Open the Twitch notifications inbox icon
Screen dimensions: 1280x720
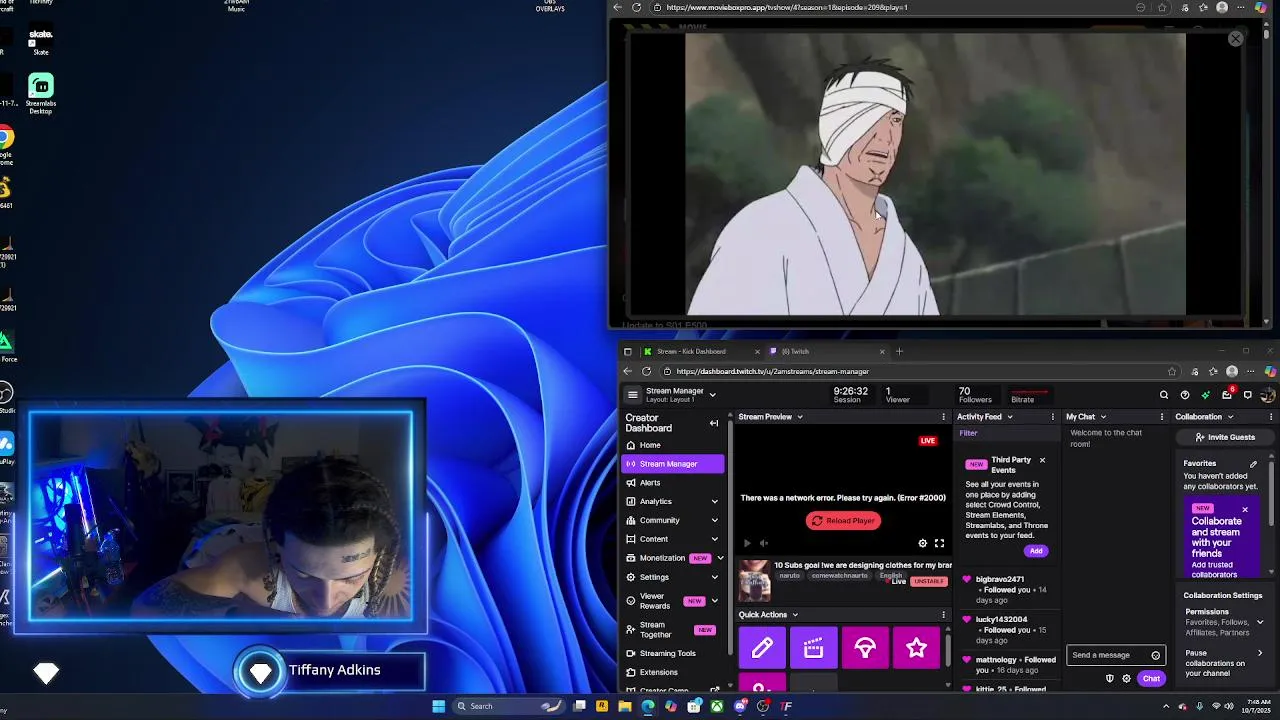pos(1227,395)
